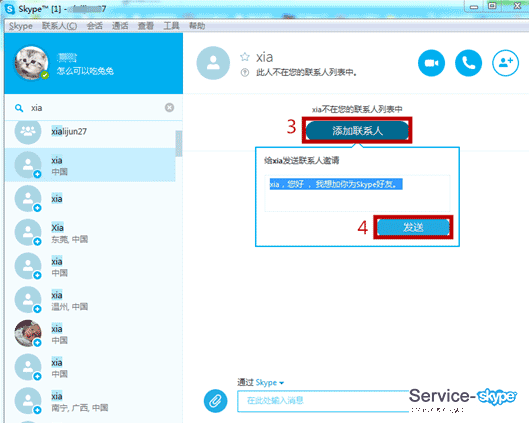Click the info icon beside 此人不在您的联系人列表中

pyautogui.click(x=245, y=72)
